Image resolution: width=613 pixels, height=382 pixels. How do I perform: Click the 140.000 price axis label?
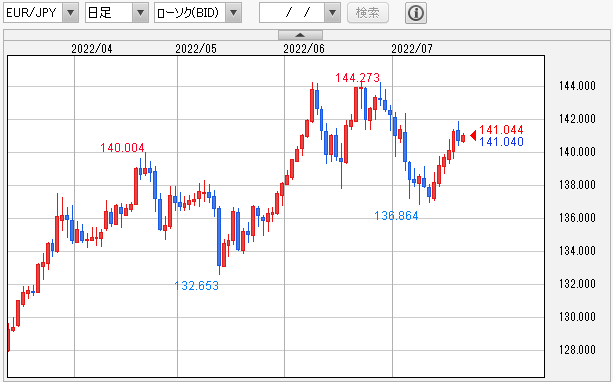577,152
